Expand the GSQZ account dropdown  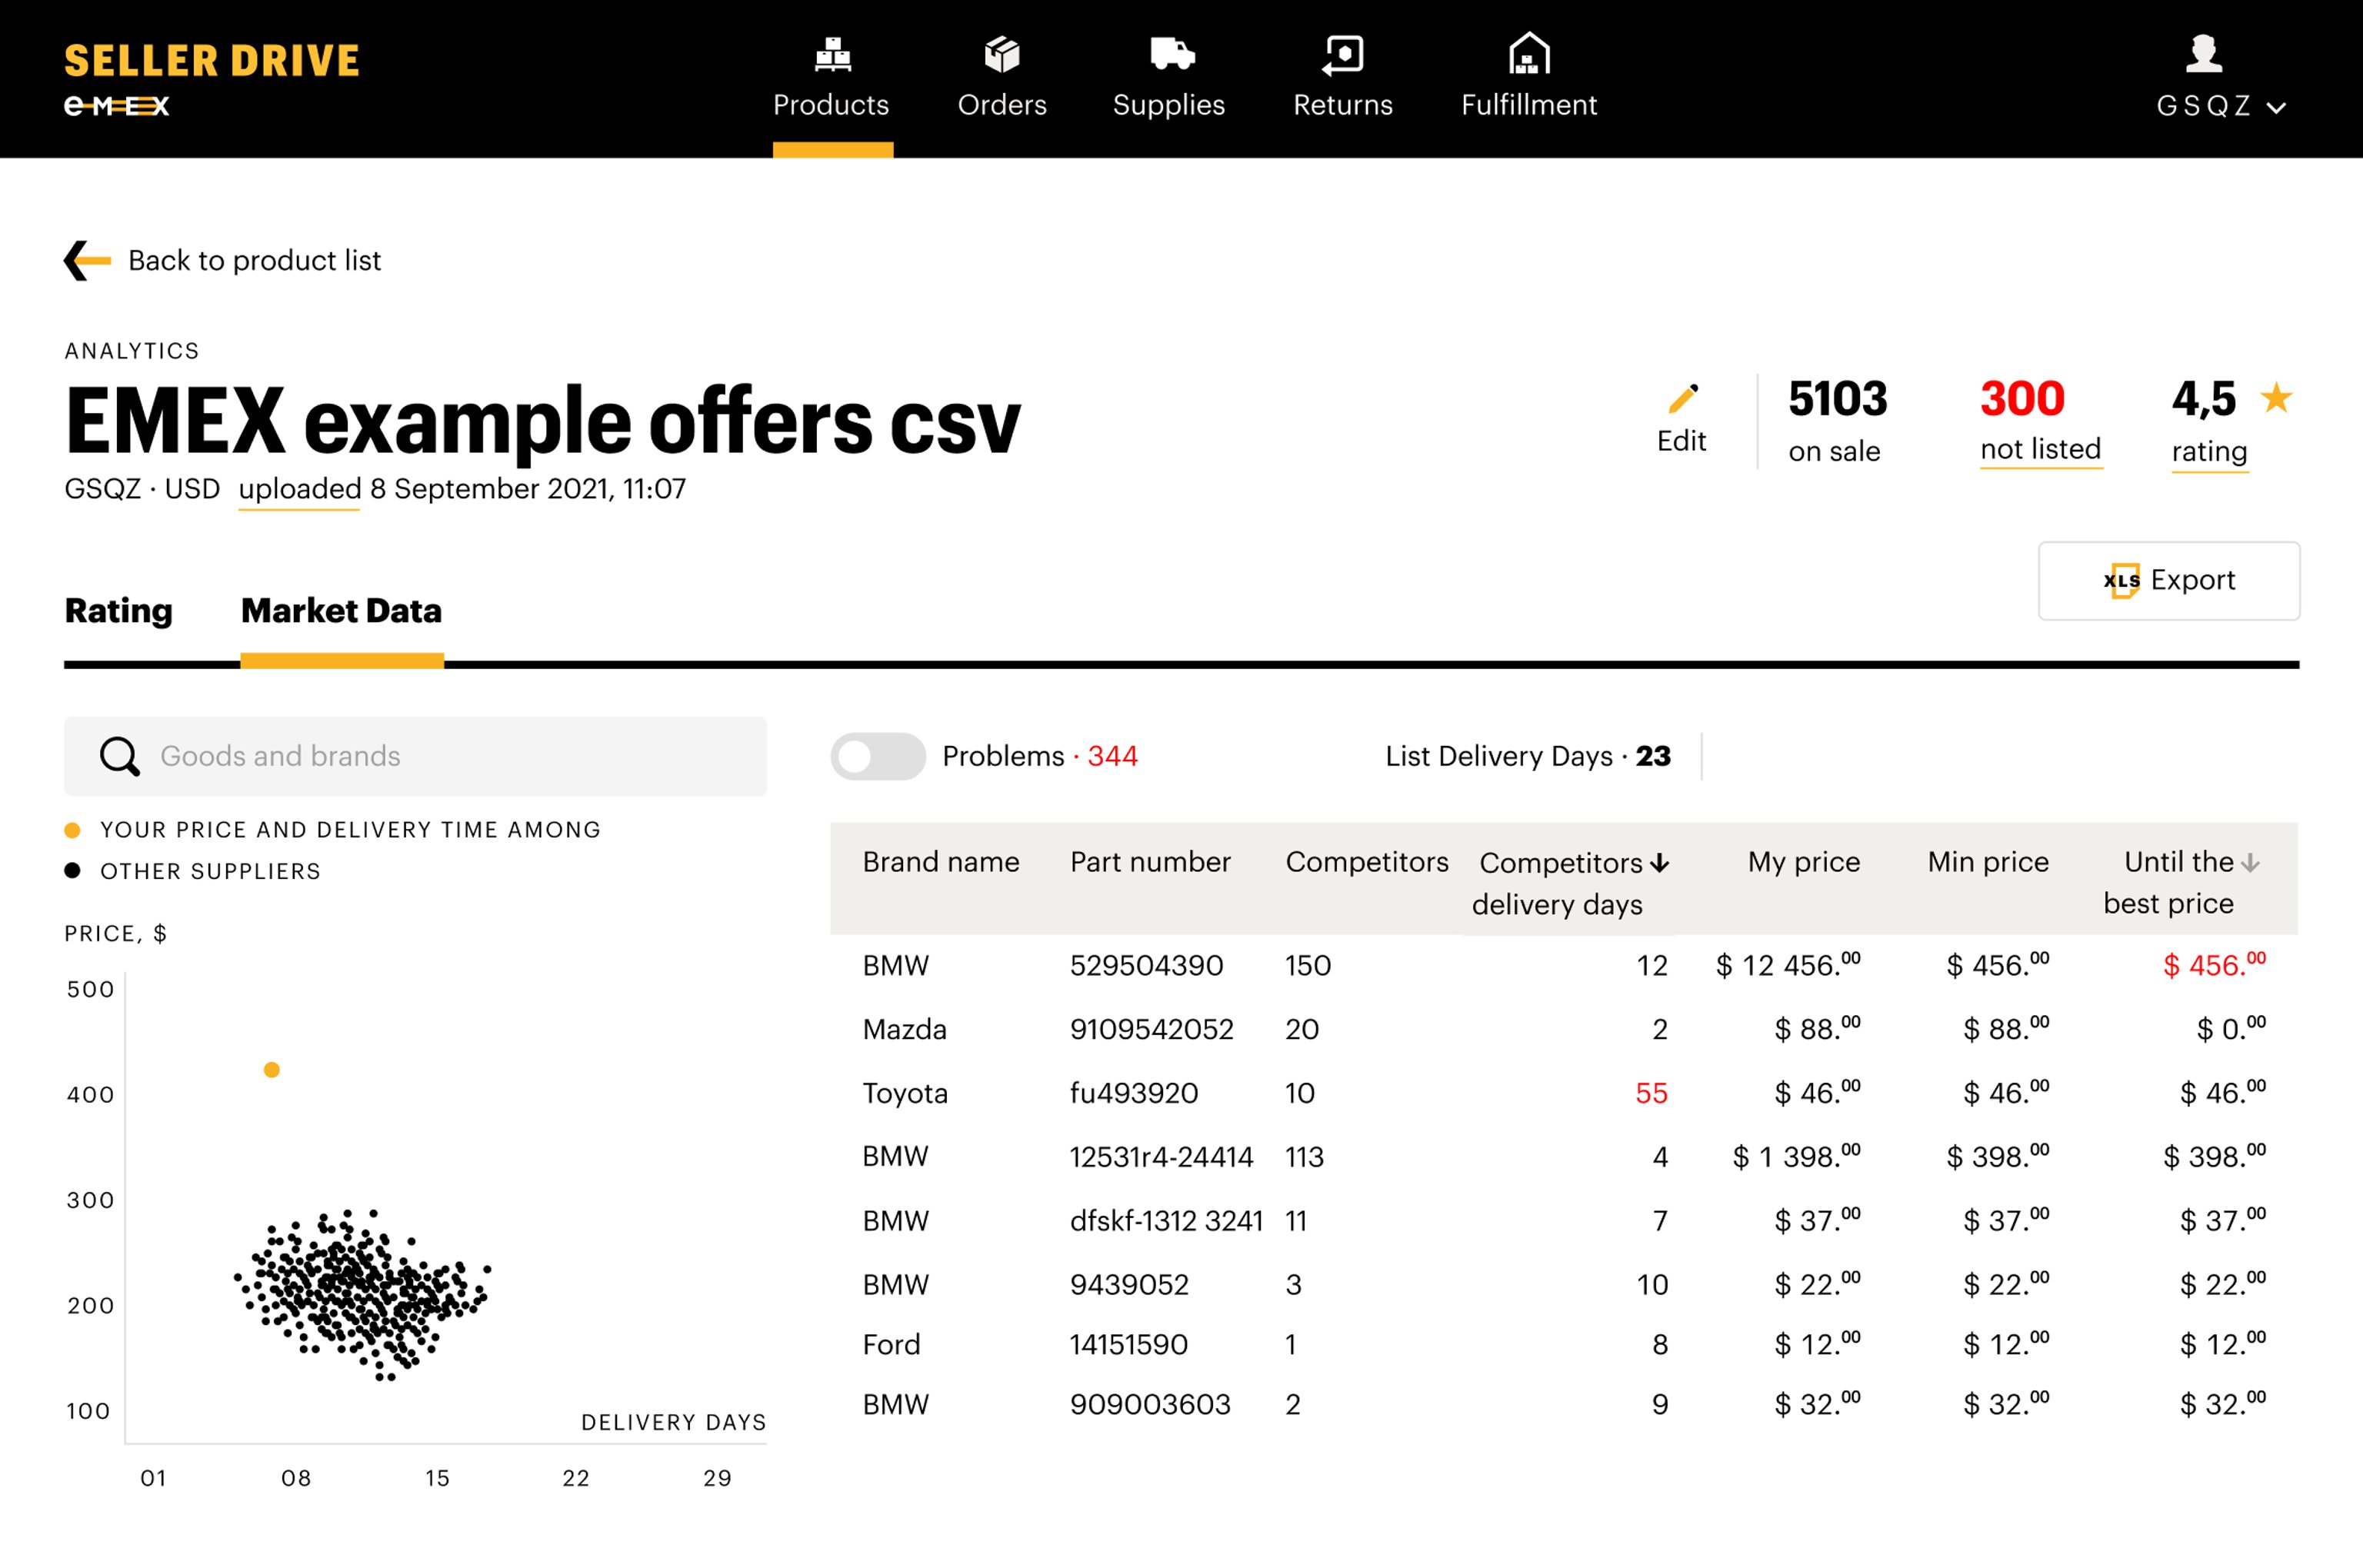(x=2277, y=108)
